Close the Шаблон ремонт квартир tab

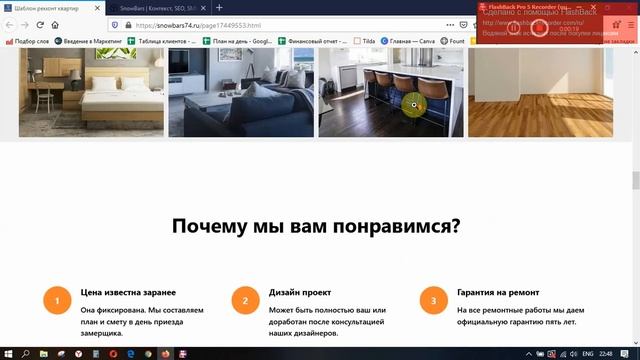tap(97, 8)
